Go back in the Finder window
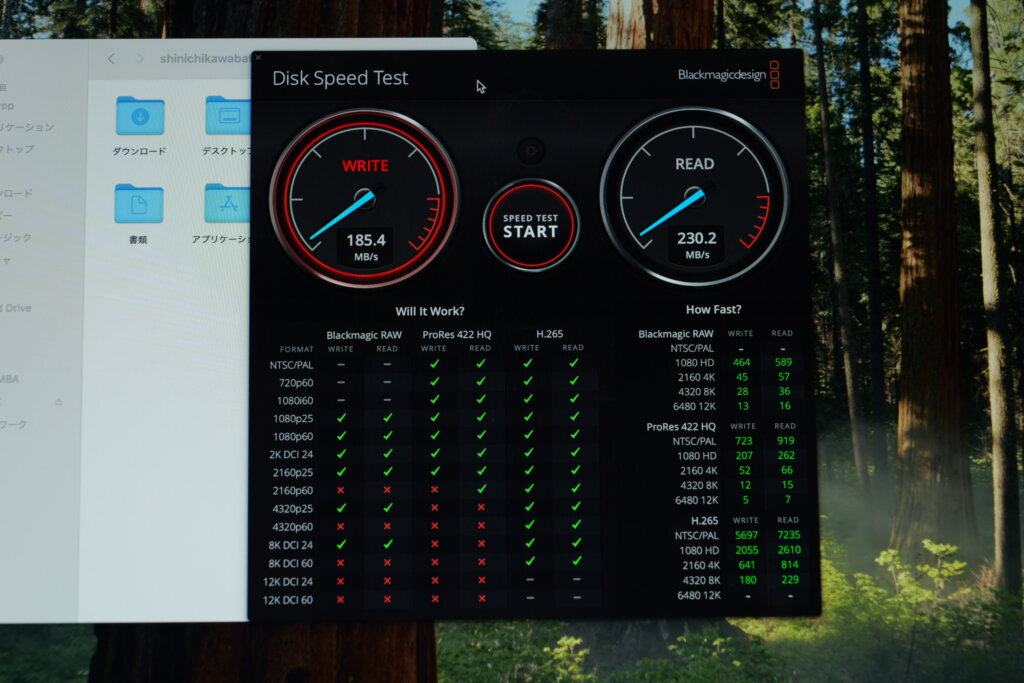The height and width of the screenshot is (683, 1024). 112,59
